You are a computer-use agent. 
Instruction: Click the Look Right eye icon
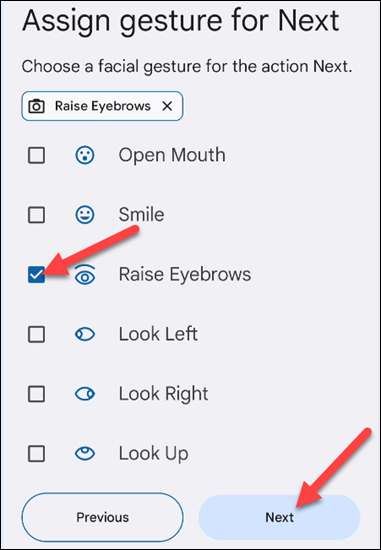85,394
